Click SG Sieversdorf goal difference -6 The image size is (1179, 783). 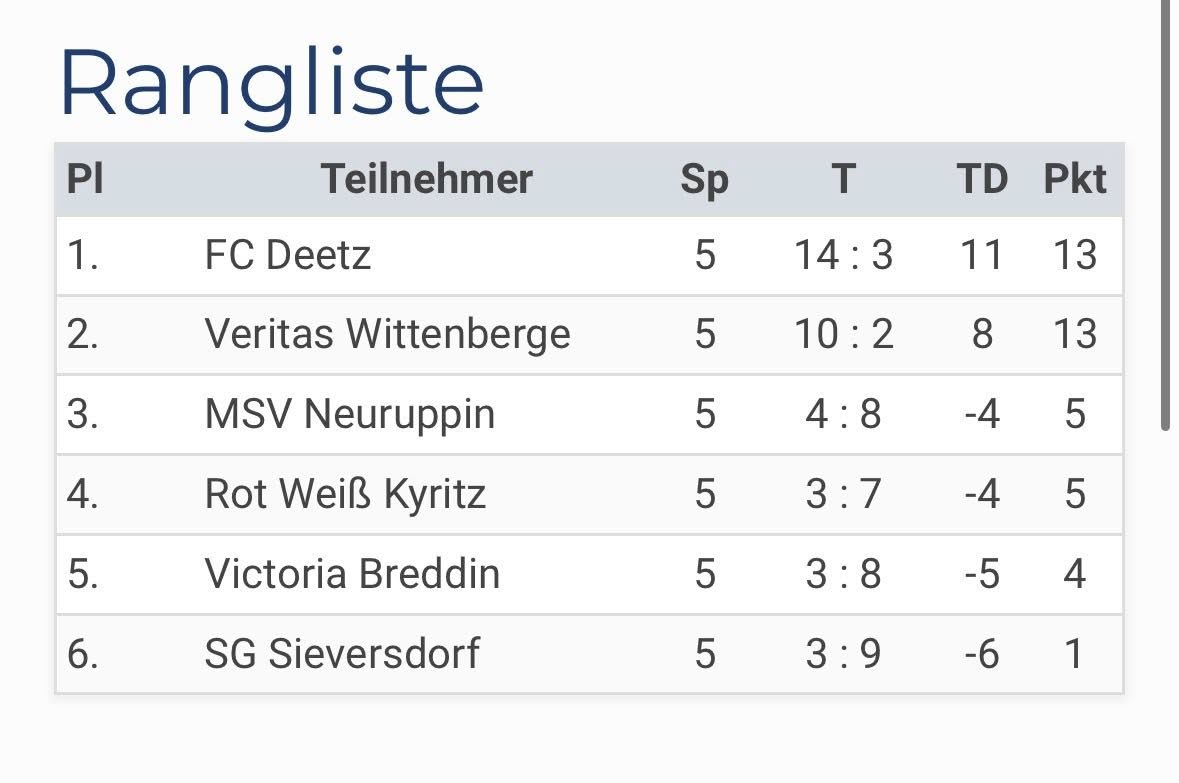[x=982, y=654]
